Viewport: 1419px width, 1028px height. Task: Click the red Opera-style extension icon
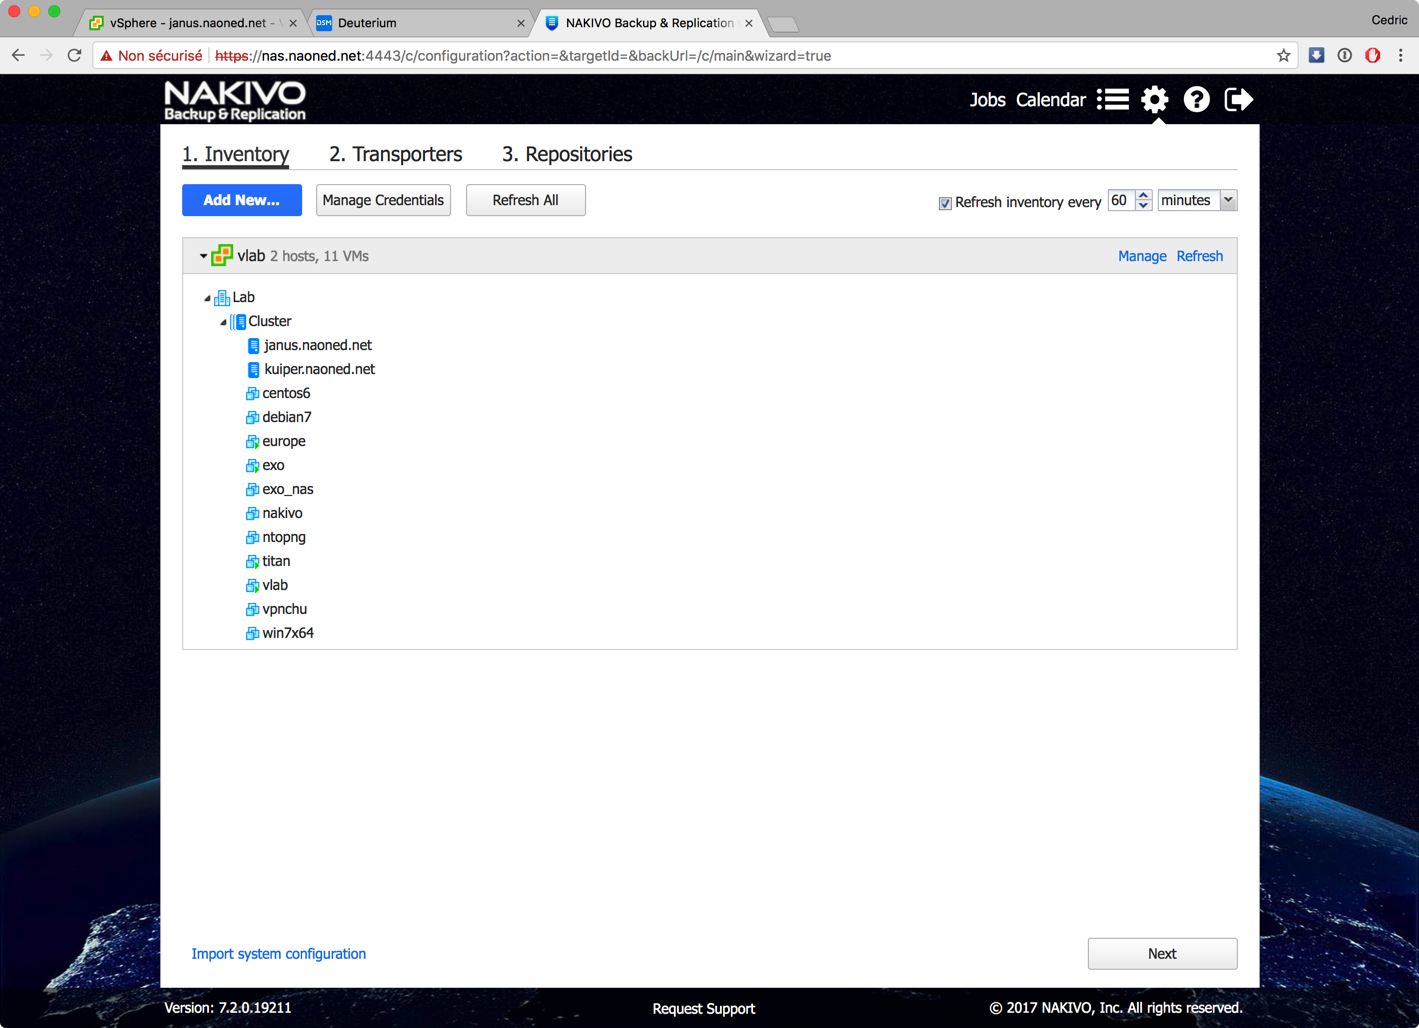[1373, 56]
